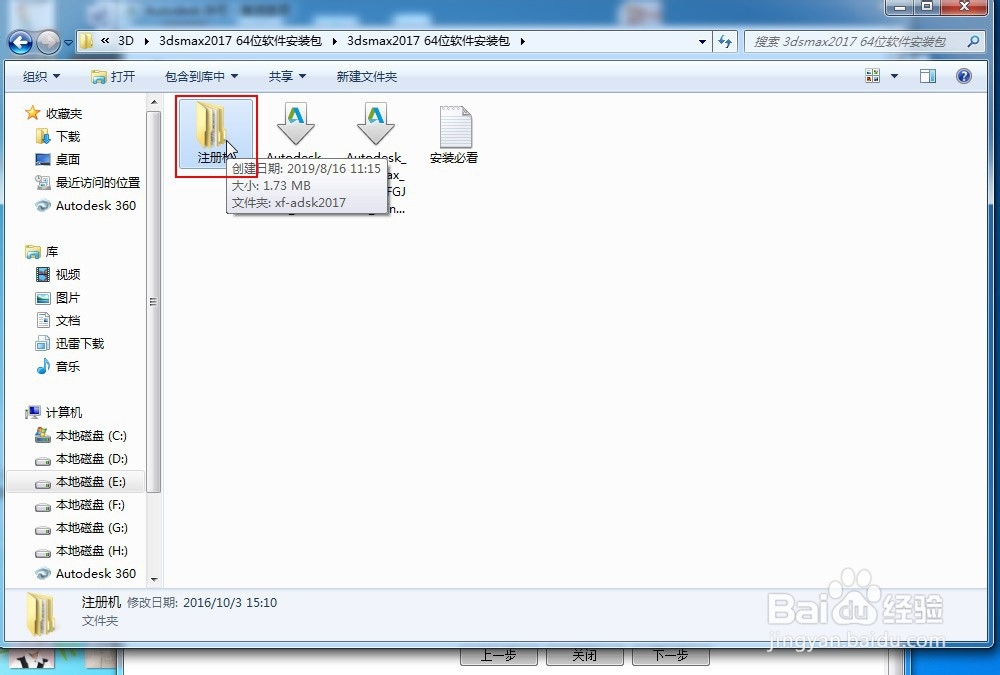Open 本地磁盘 (D:)
The width and height of the screenshot is (1000, 675).
(91, 459)
